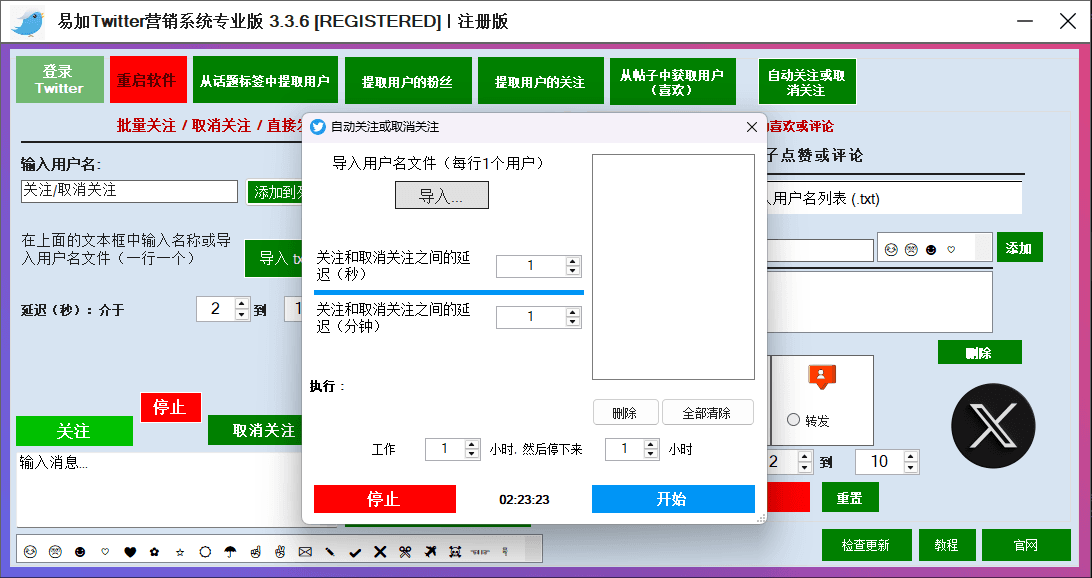Insert the sun circle symbol
Screen dimensions: 1092x578
(205, 552)
